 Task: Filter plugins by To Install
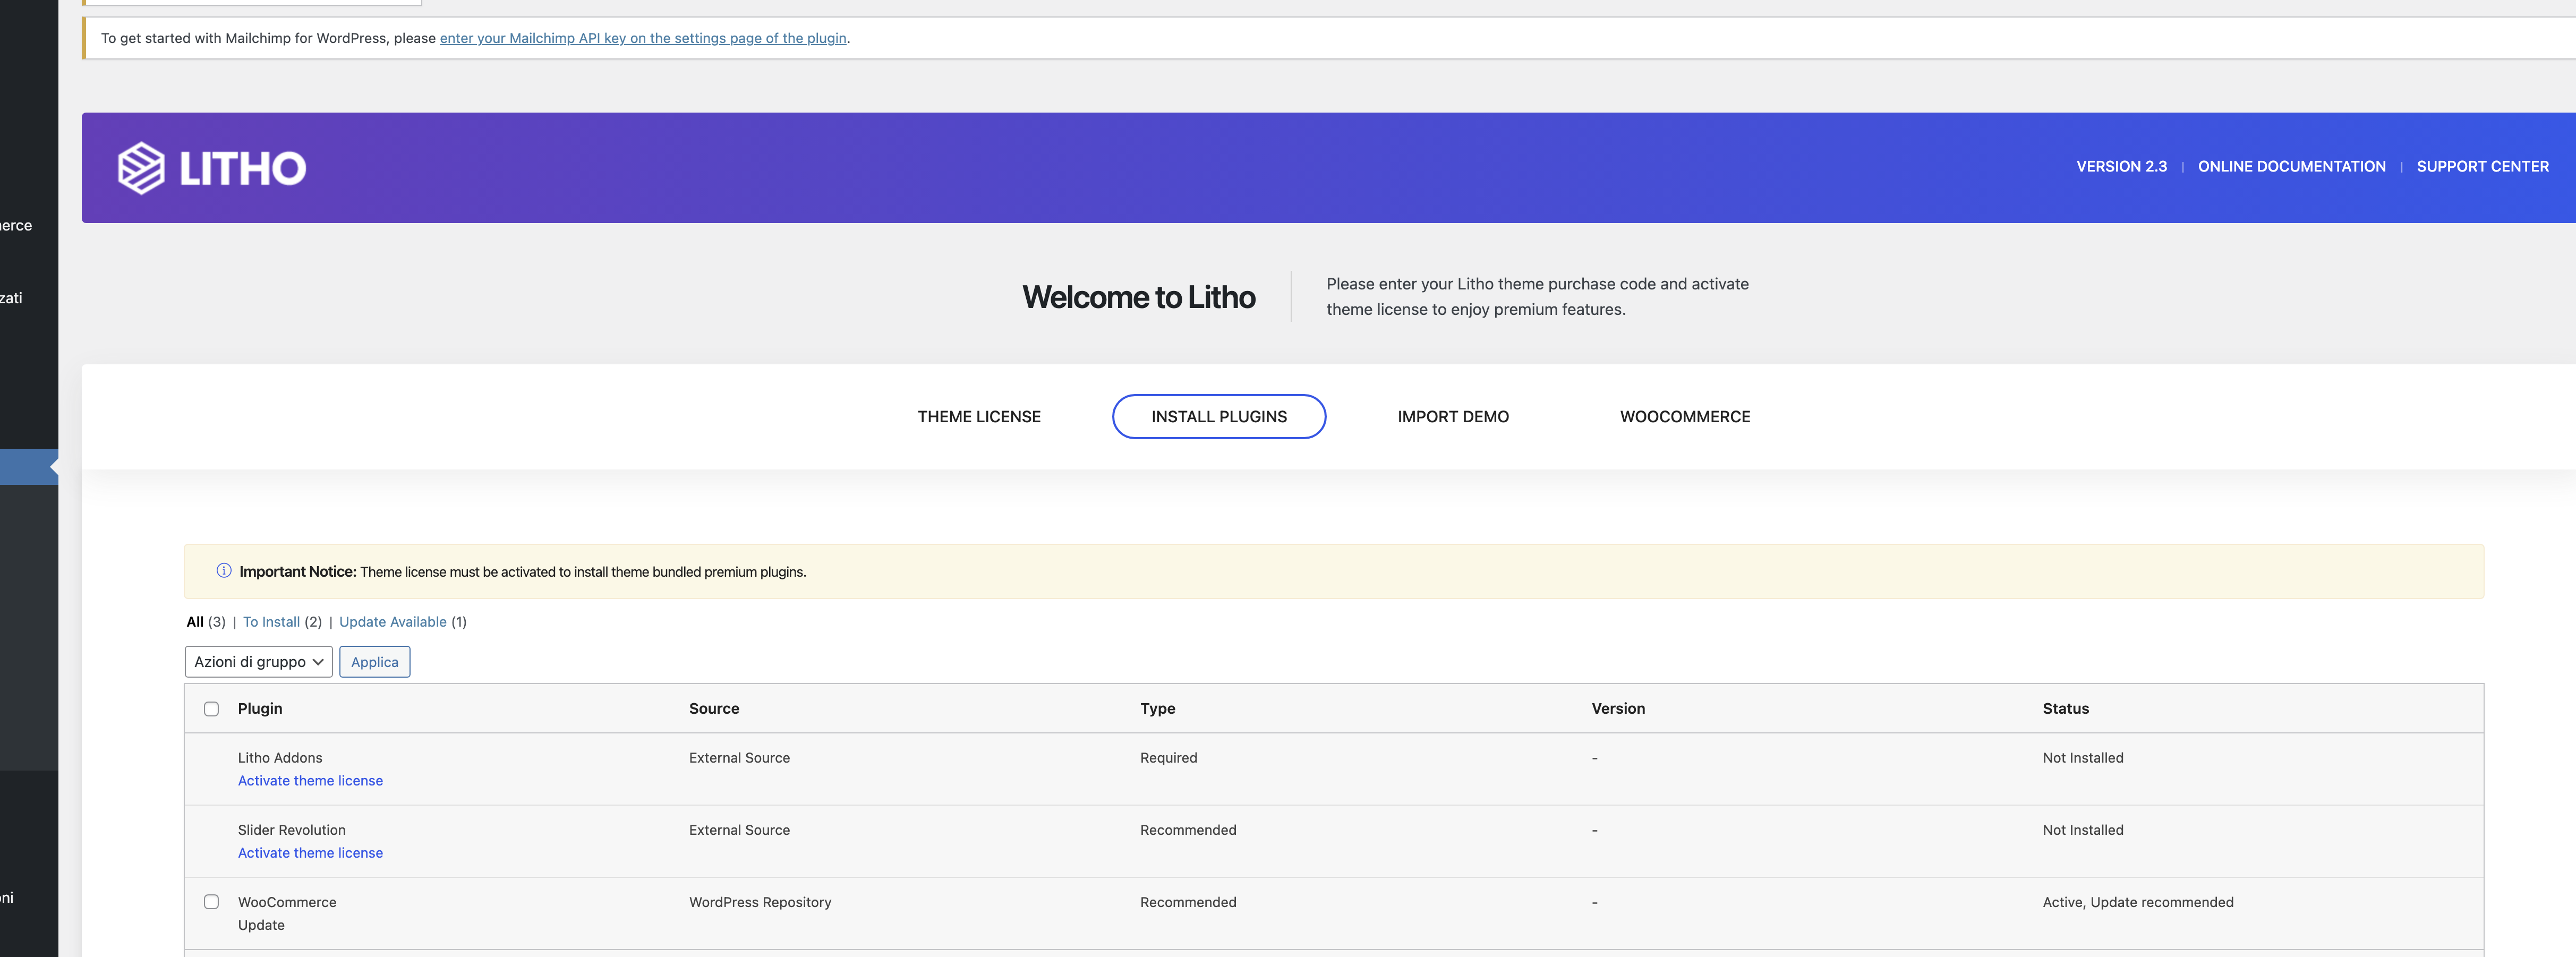tap(271, 622)
